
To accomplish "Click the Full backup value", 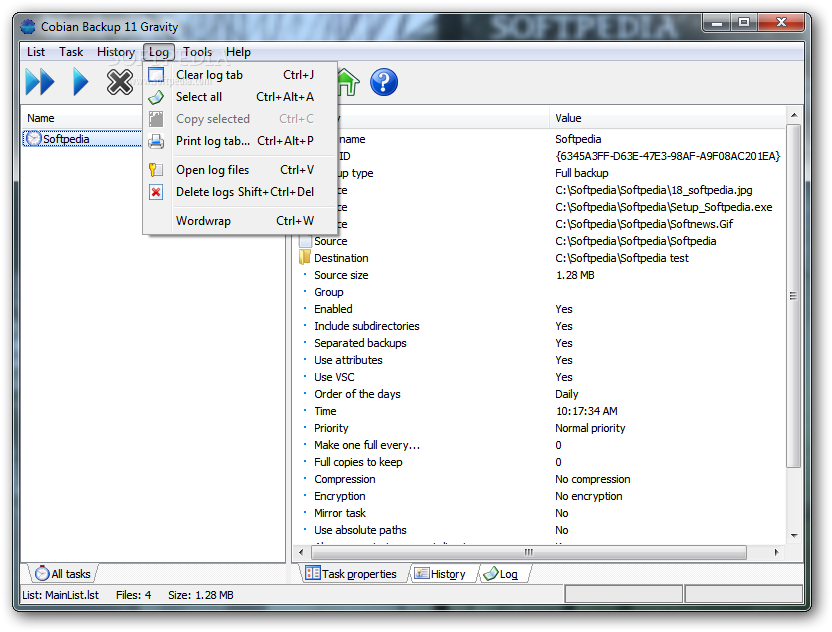I will tap(582, 173).
